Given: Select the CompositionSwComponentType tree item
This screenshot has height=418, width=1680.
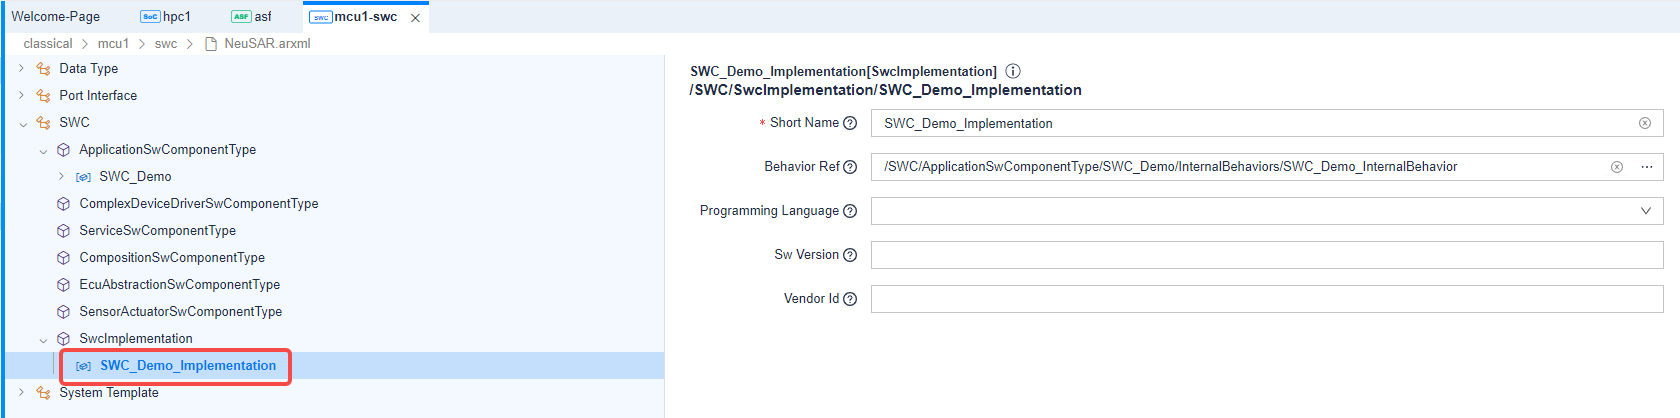Looking at the screenshot, I should [x=172, y=257].
